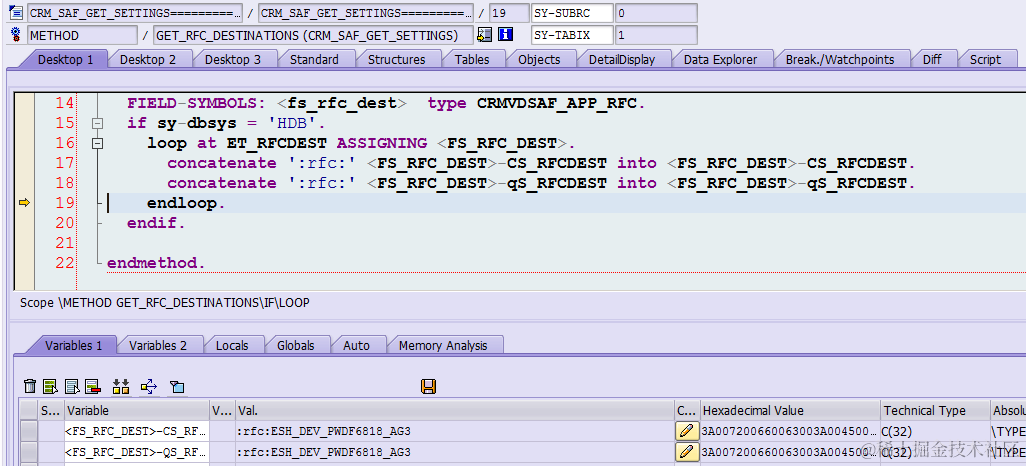
Task: Click the first value cell ':rfc:ESH_DEV_PWDF6818_AG3'
Action: coord(455,431)
